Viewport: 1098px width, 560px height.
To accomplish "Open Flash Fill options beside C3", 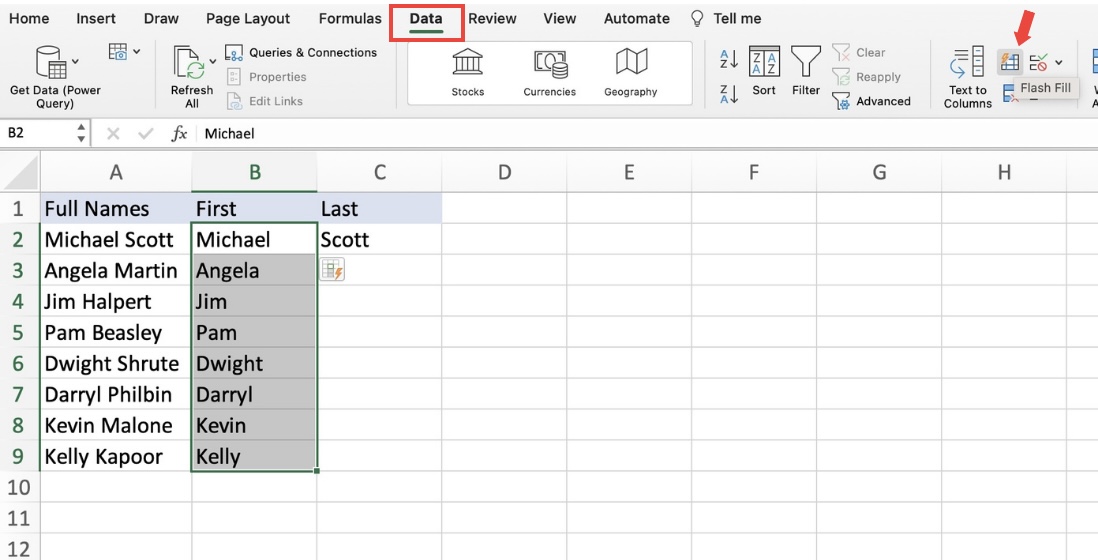I will (x=333, y=270).
